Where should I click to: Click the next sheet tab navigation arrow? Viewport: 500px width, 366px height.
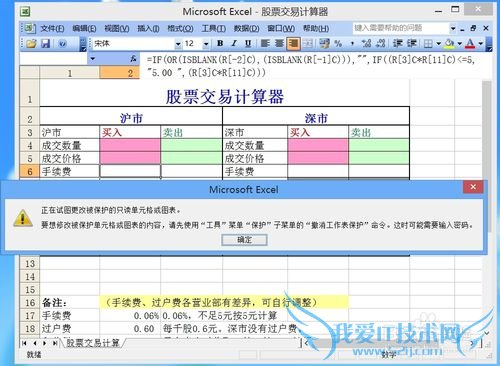[45, 343]
